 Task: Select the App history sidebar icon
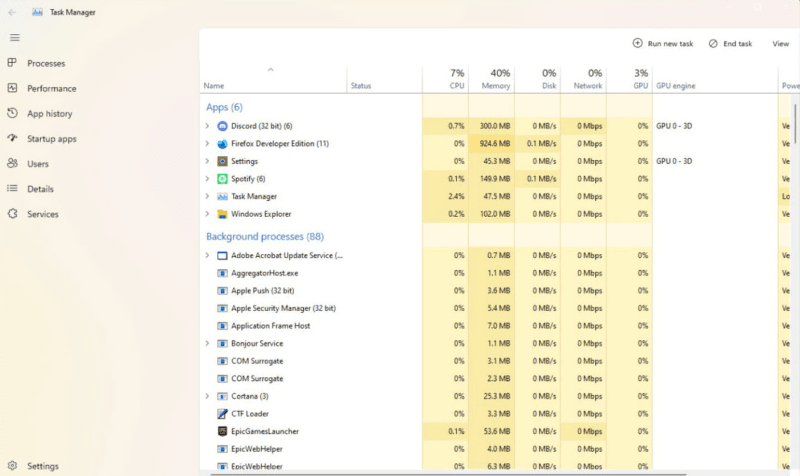coord(12,113)
